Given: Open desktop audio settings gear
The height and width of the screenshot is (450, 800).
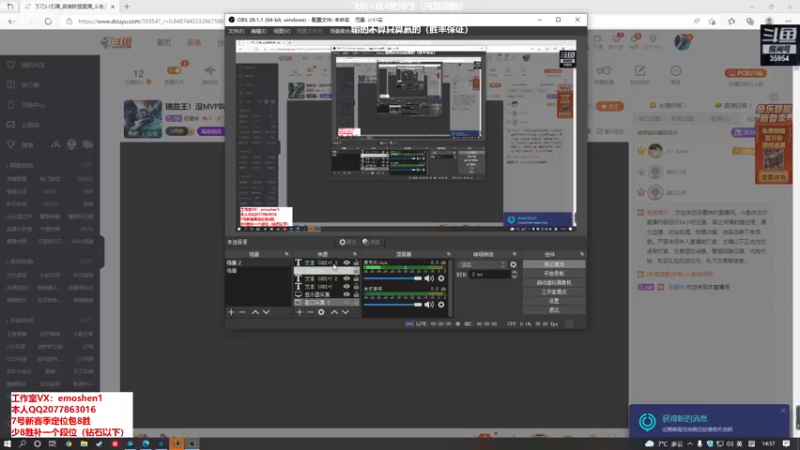Looking at the screenshot, I should click(441, 305).
